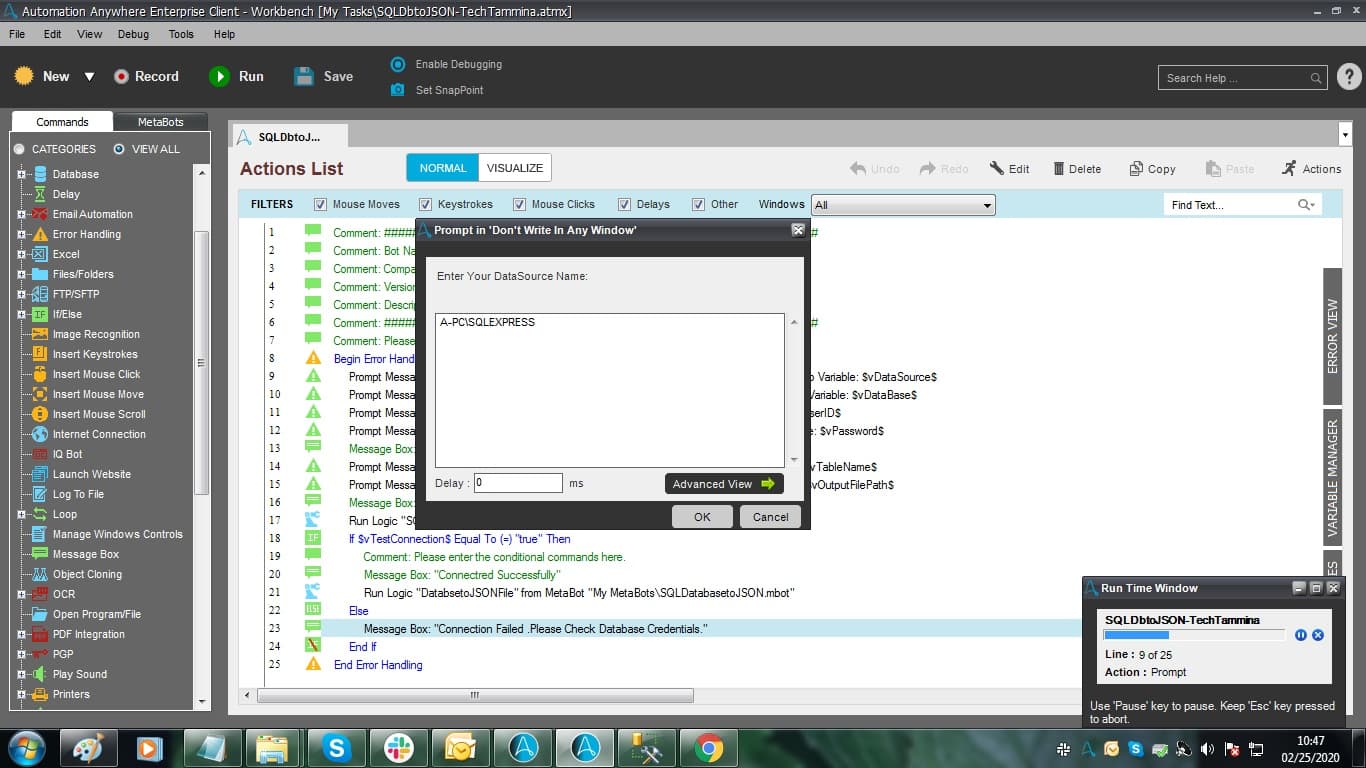Toggle the Delays filter checkbox
Image resolution: width=1366 pixels, height=768 pixels.
click(x=625, y=204)
